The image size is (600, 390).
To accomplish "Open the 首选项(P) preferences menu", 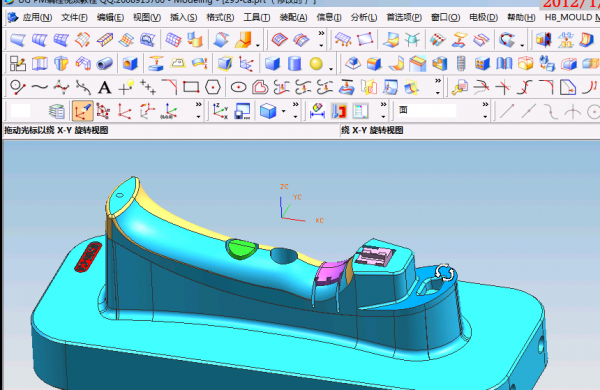I will pos(404,18).
